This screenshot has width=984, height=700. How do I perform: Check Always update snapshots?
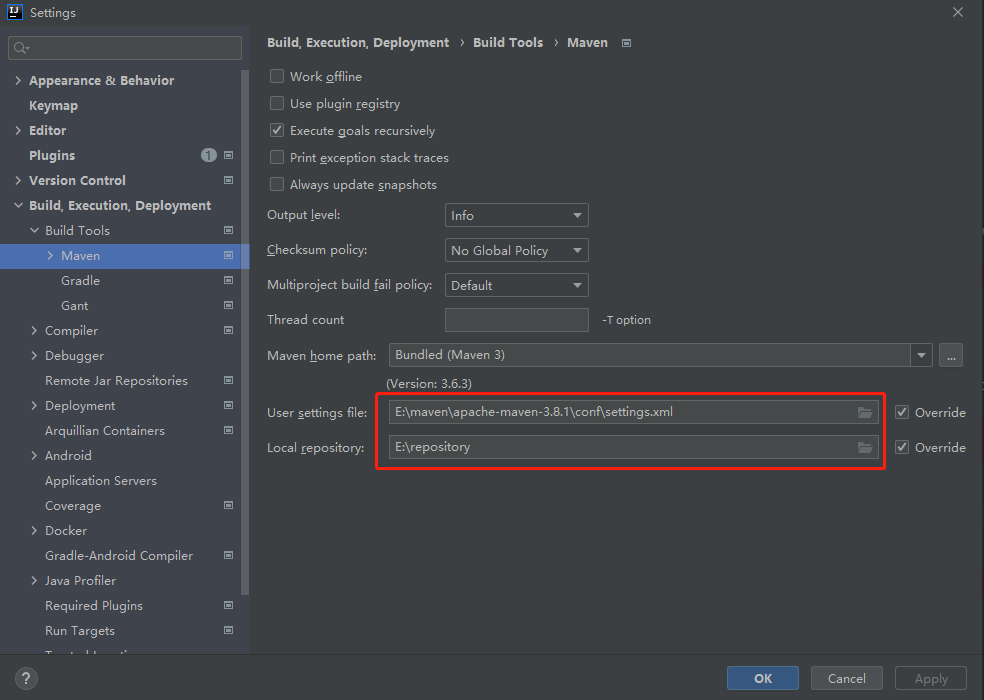[277, 185]
